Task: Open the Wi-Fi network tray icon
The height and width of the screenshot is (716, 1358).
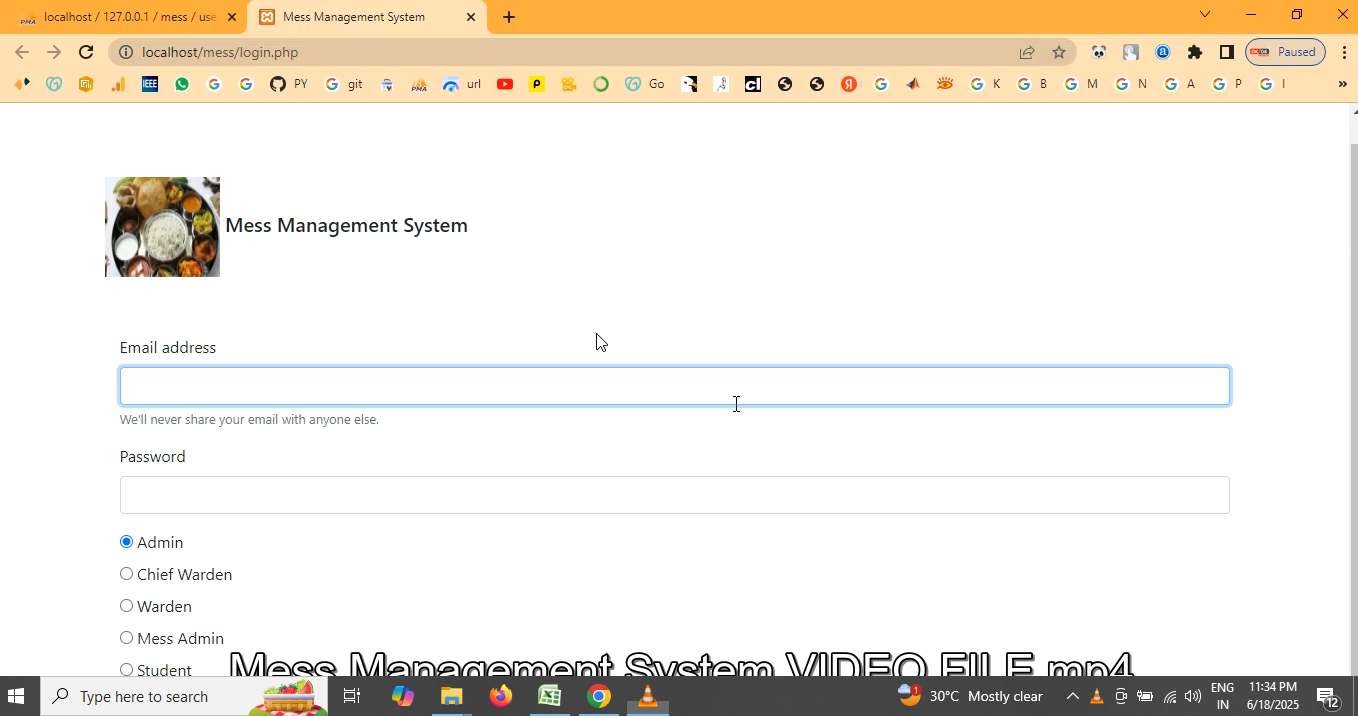Action: tap(1169, 696)
